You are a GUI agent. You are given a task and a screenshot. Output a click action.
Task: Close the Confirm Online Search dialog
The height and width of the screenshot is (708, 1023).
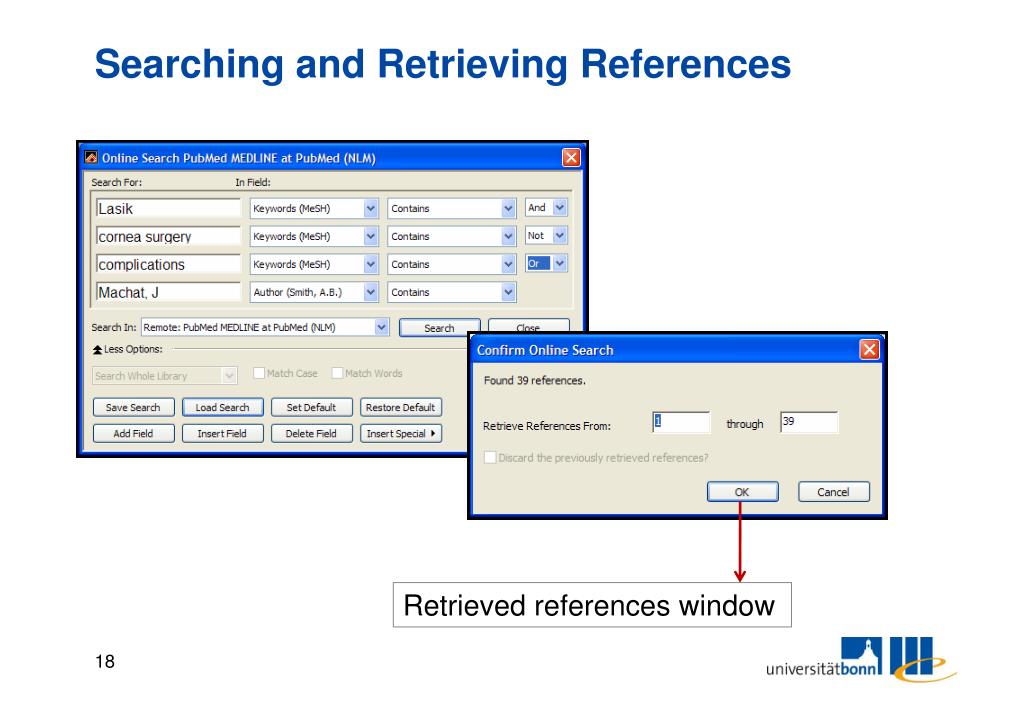(869, 350)
